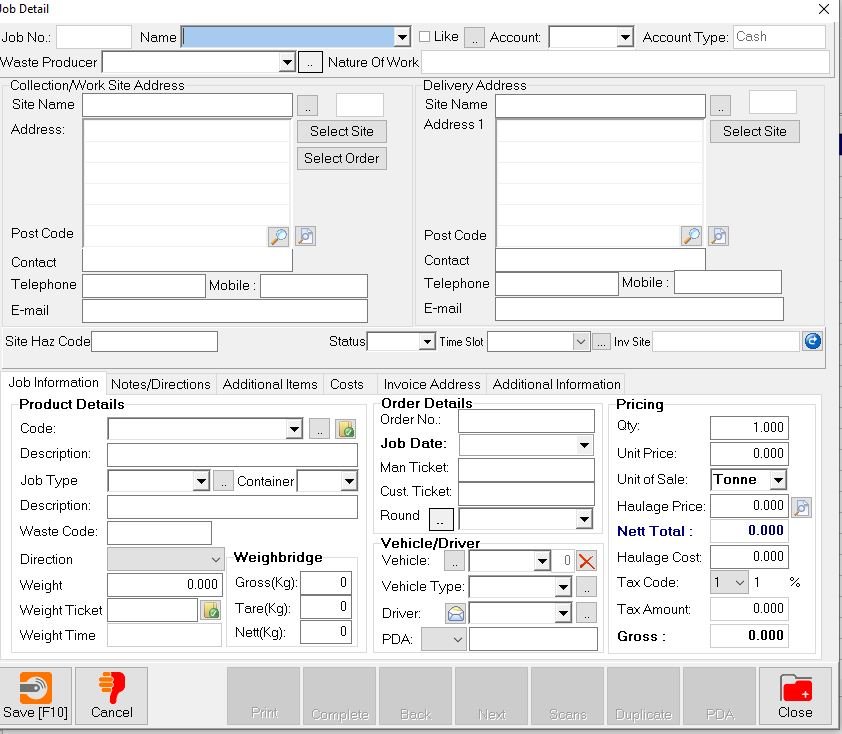This screenshot has width=842, height=734.
Task: Open the Container dropdown
Action: click(x=349, y=481)
